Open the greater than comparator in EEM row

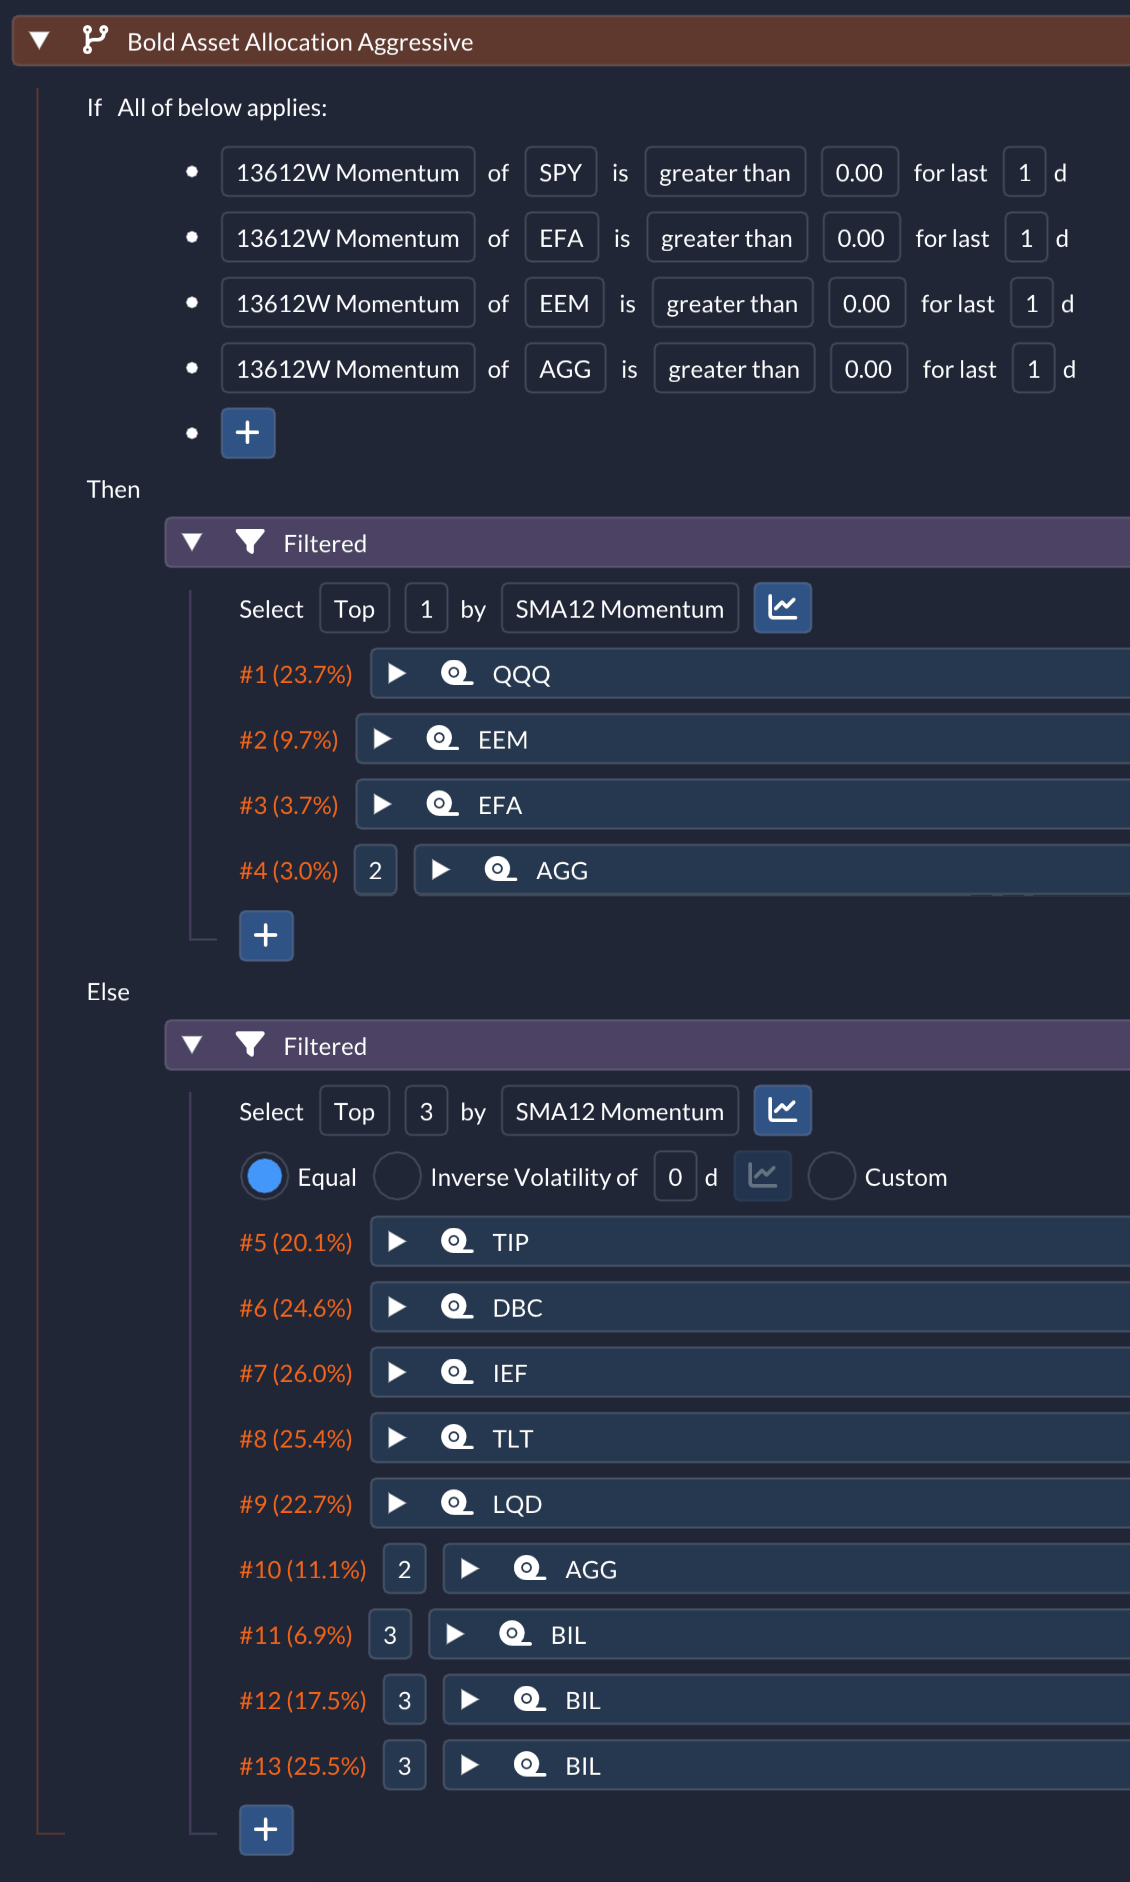732,304
